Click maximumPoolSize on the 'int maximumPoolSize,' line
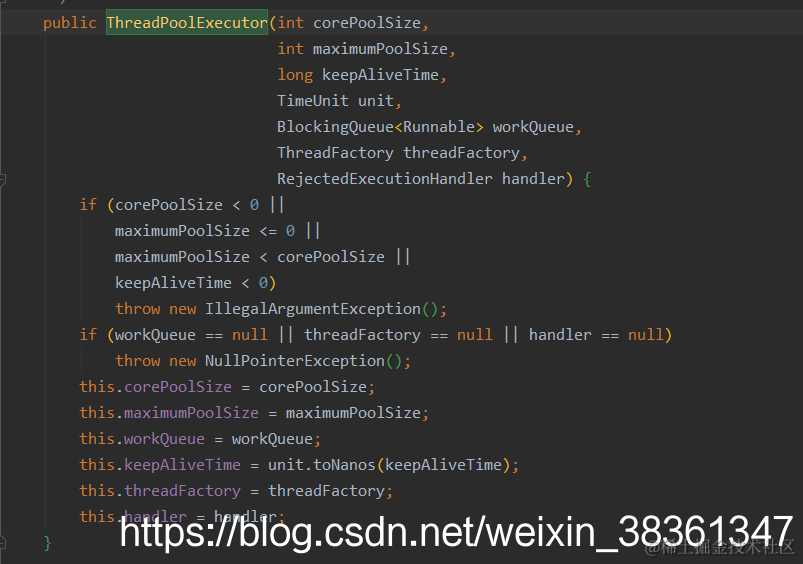The height and width of the screenshot is (564, 803). [x=381, y=49]
